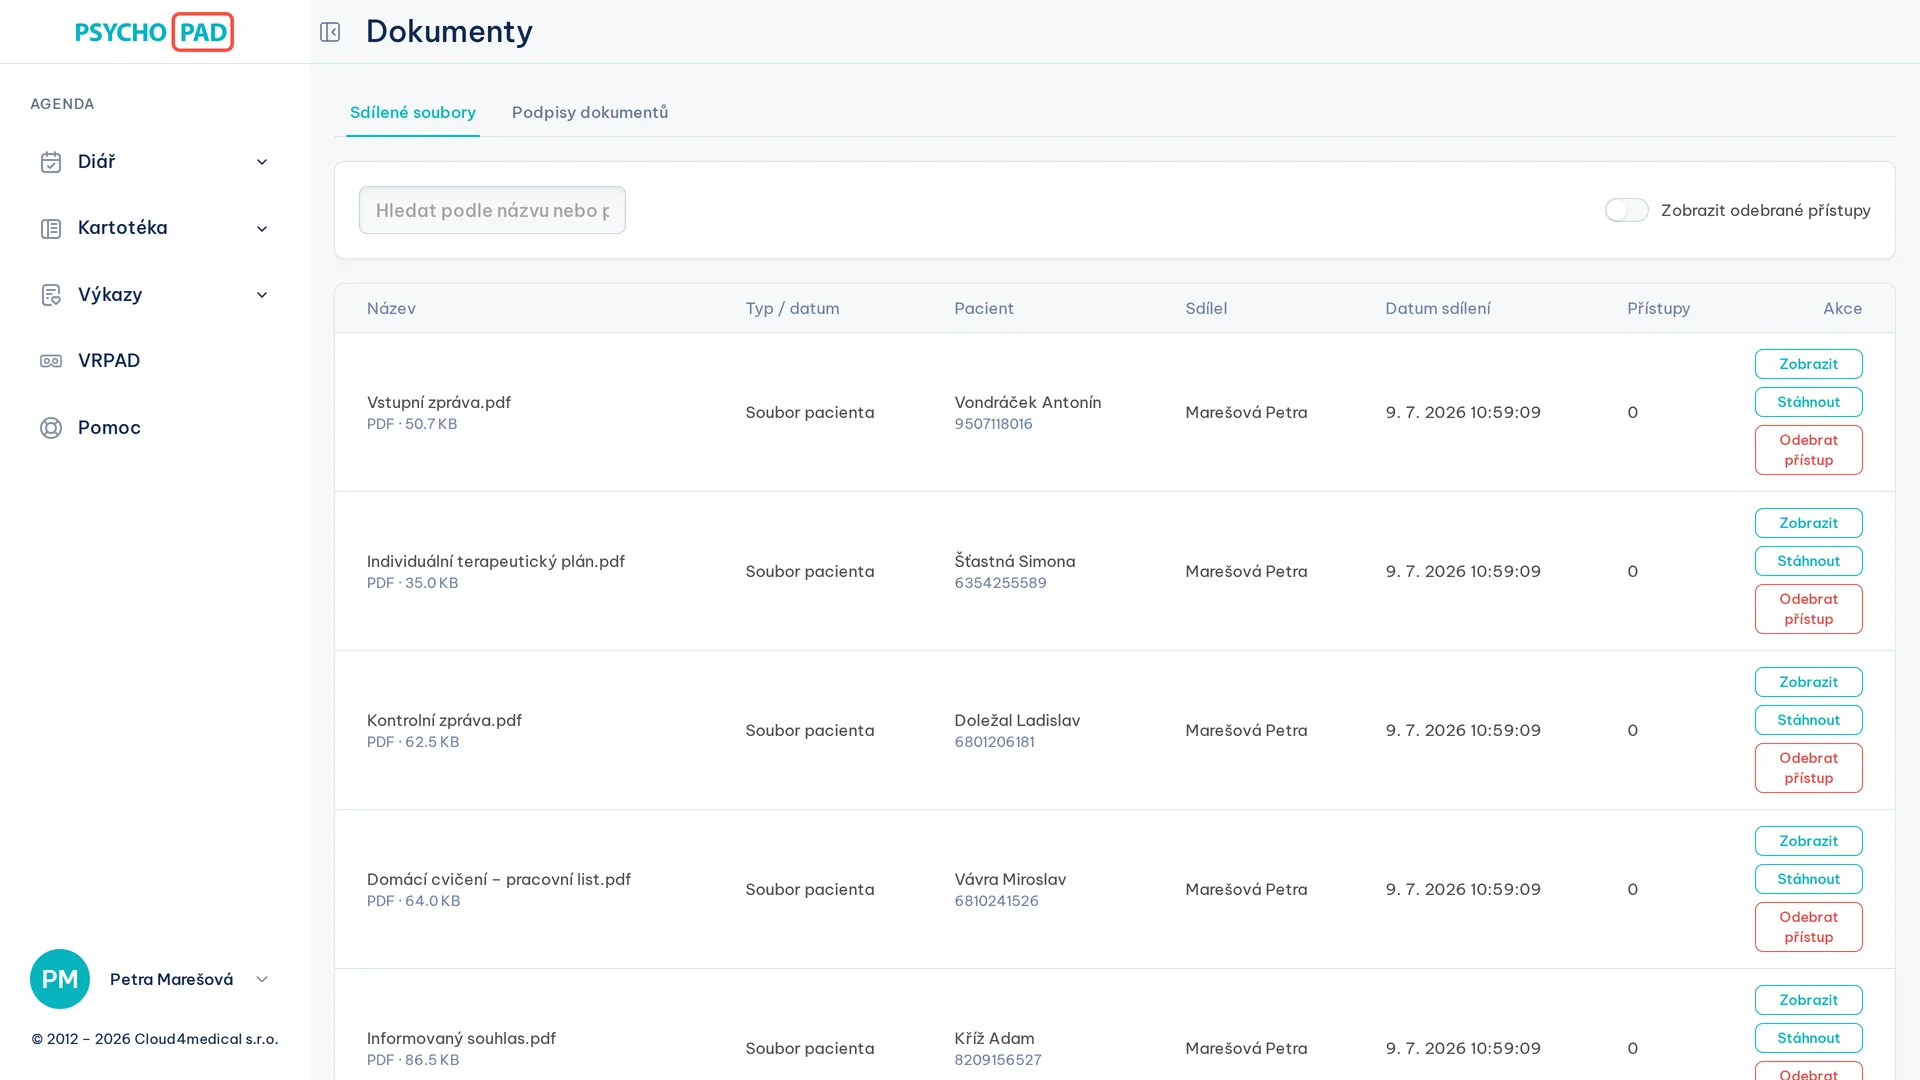Stáhnout Kontrolní zpráva.pdf

click(1808, 720)
